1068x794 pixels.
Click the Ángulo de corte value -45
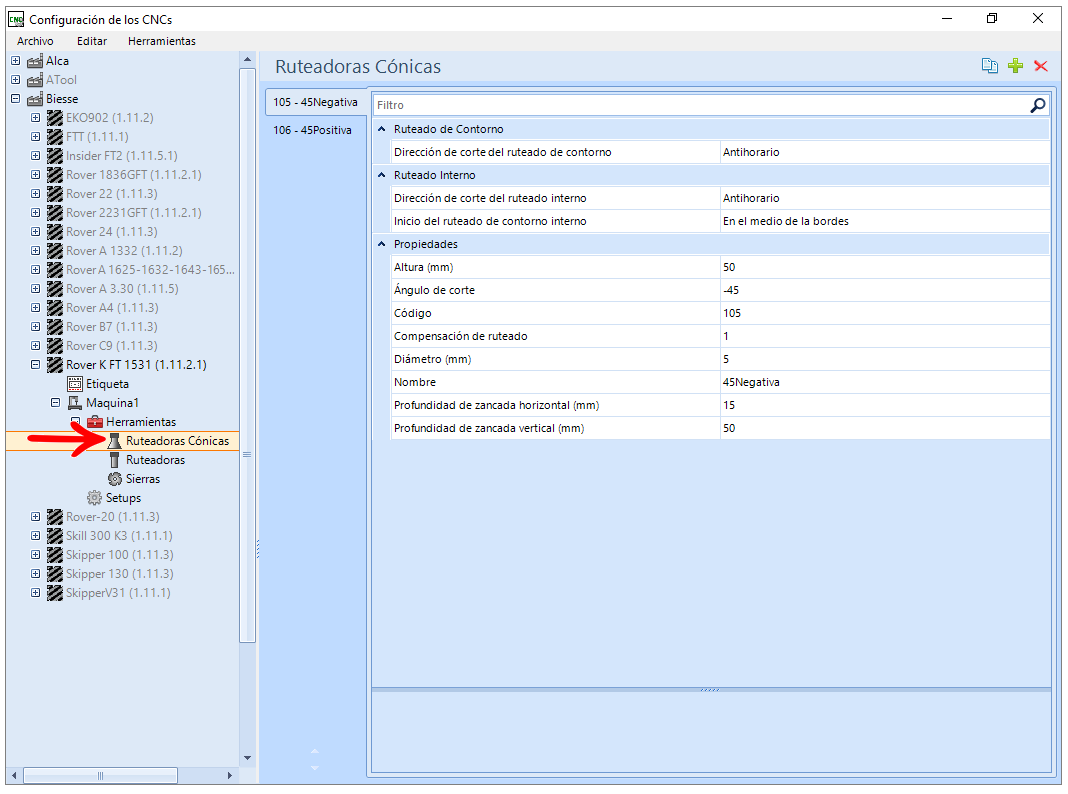pos(885,290)
